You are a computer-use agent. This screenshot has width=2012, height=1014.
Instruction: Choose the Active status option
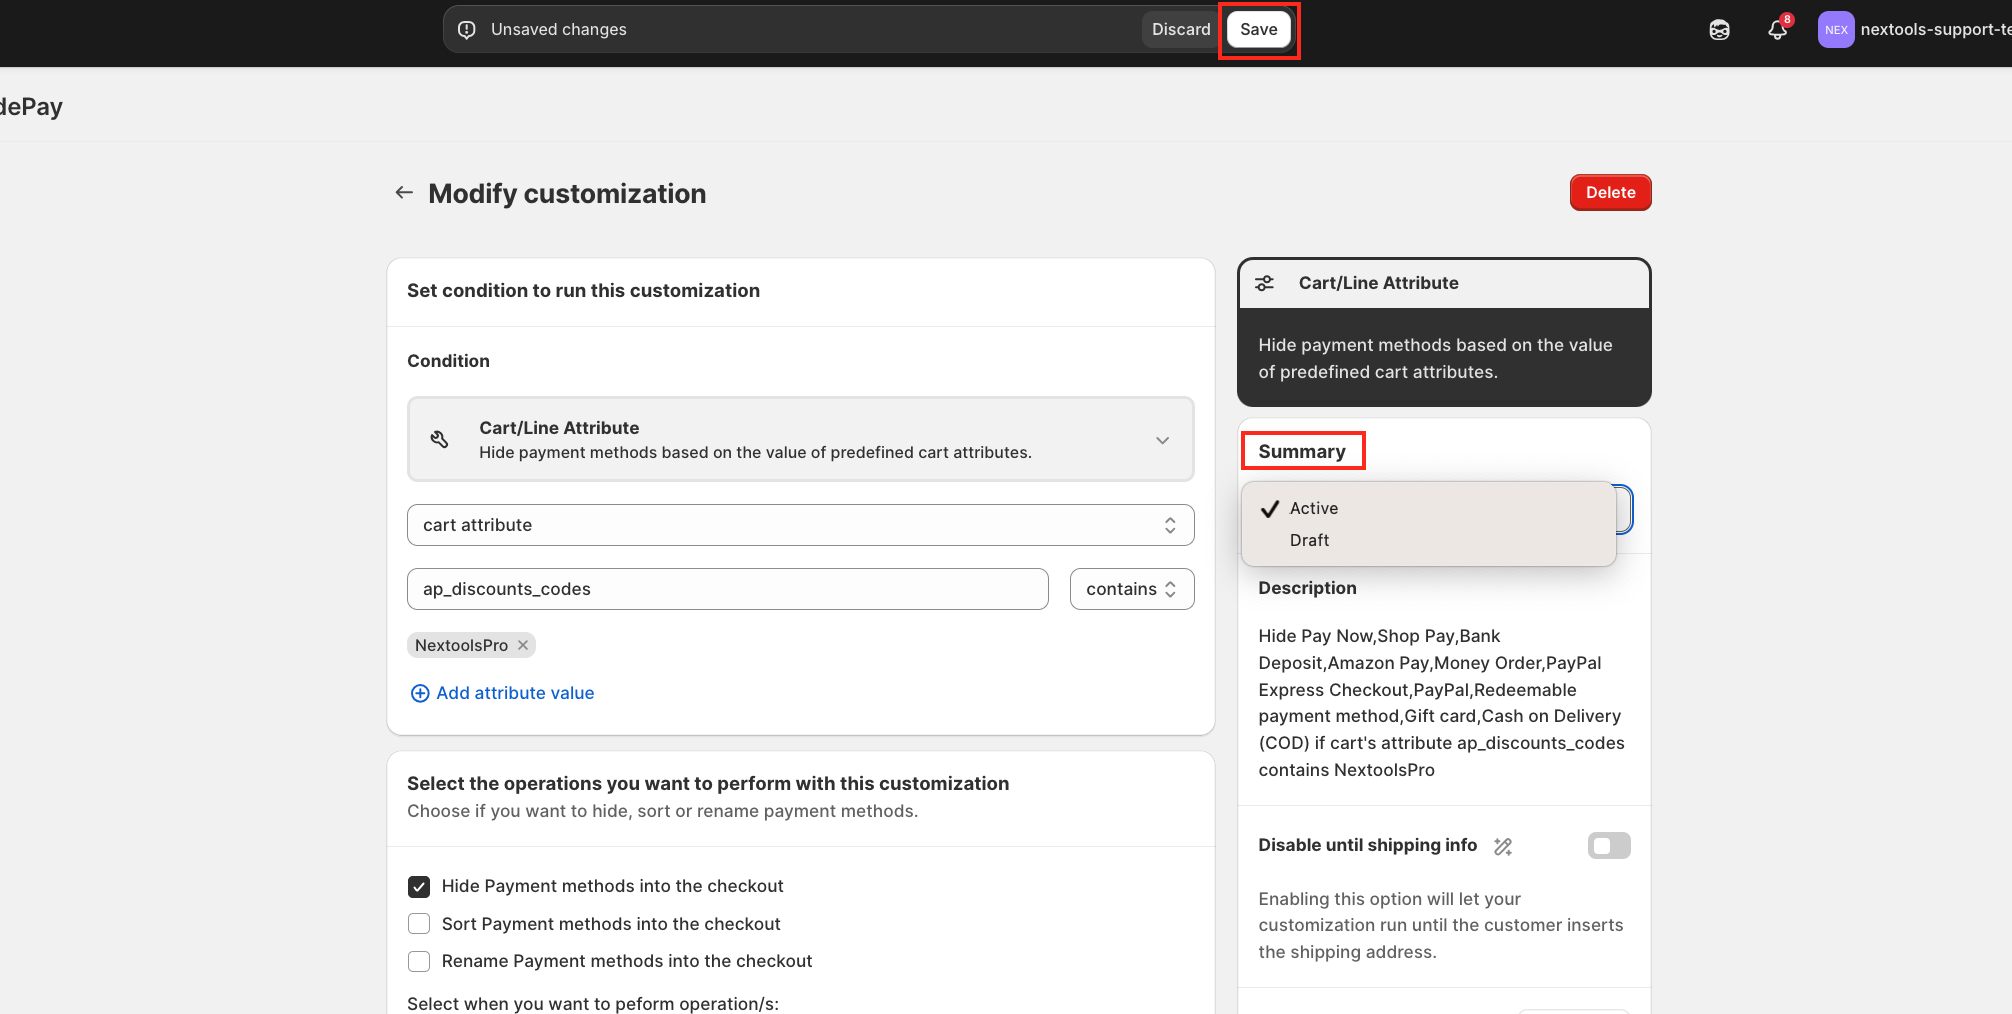click(1313, 508)
